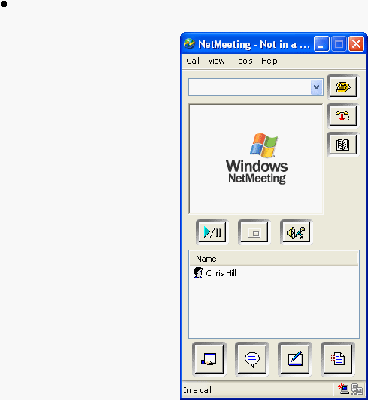
Task: Click the End Call hang-up icon
Action: click(x=343, y=116)
